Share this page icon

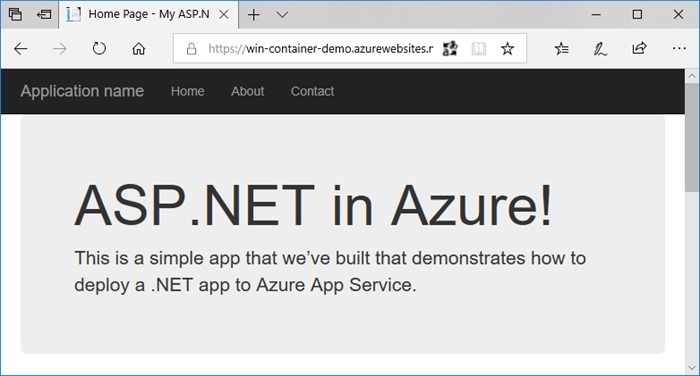coord(639,48)
